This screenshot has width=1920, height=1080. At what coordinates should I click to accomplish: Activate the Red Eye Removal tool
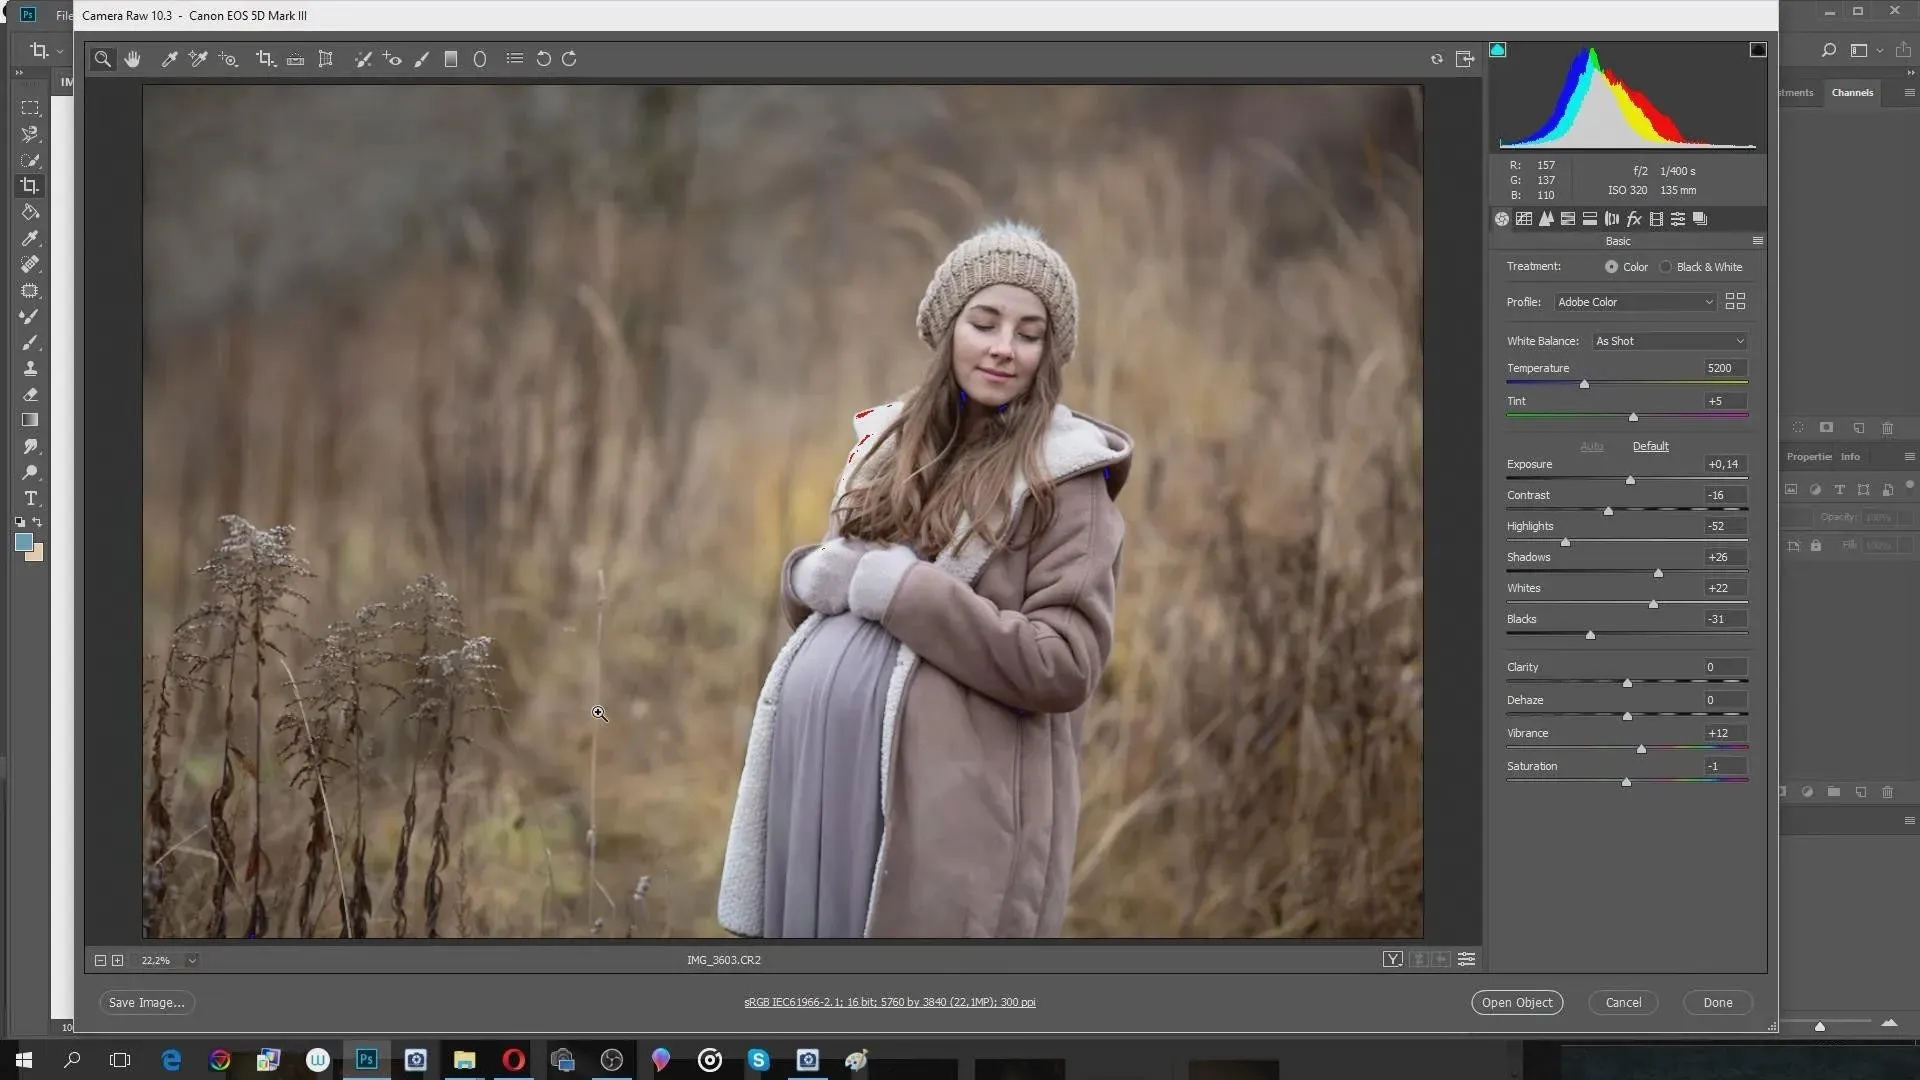[x=392, y=59]
